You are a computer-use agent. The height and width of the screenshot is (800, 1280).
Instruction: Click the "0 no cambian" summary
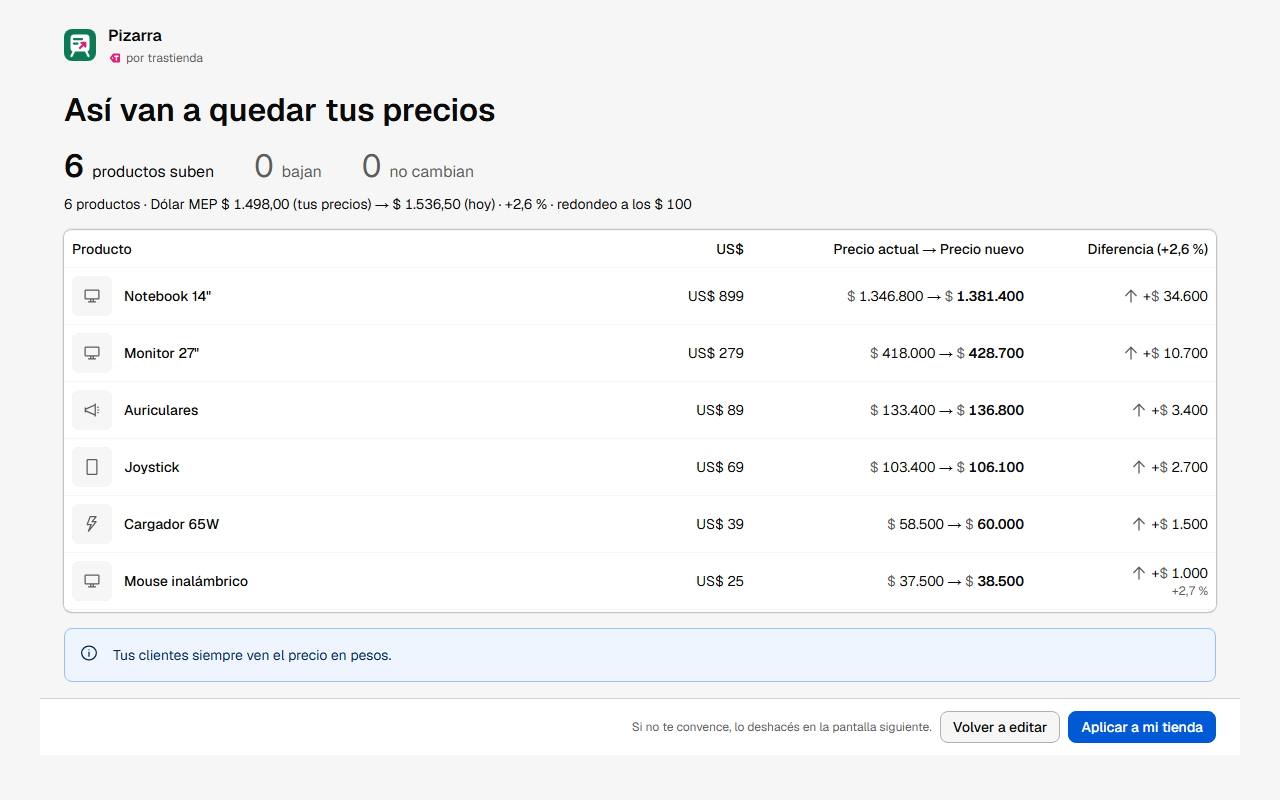click(418, 167)
